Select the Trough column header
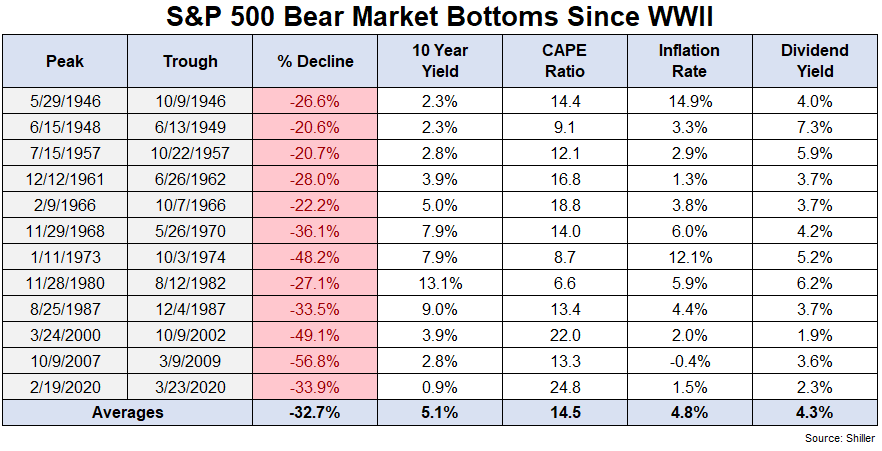This screenshot has width=882, height=451. coord(190,61)
